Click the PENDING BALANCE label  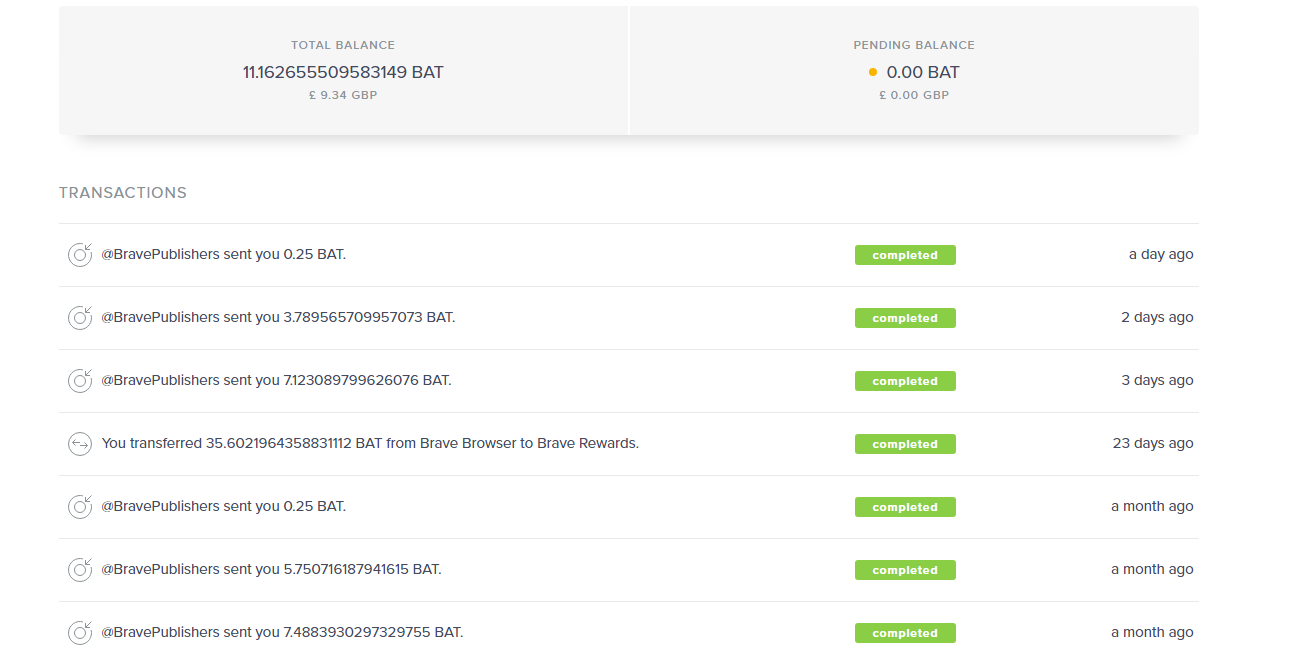914,45
